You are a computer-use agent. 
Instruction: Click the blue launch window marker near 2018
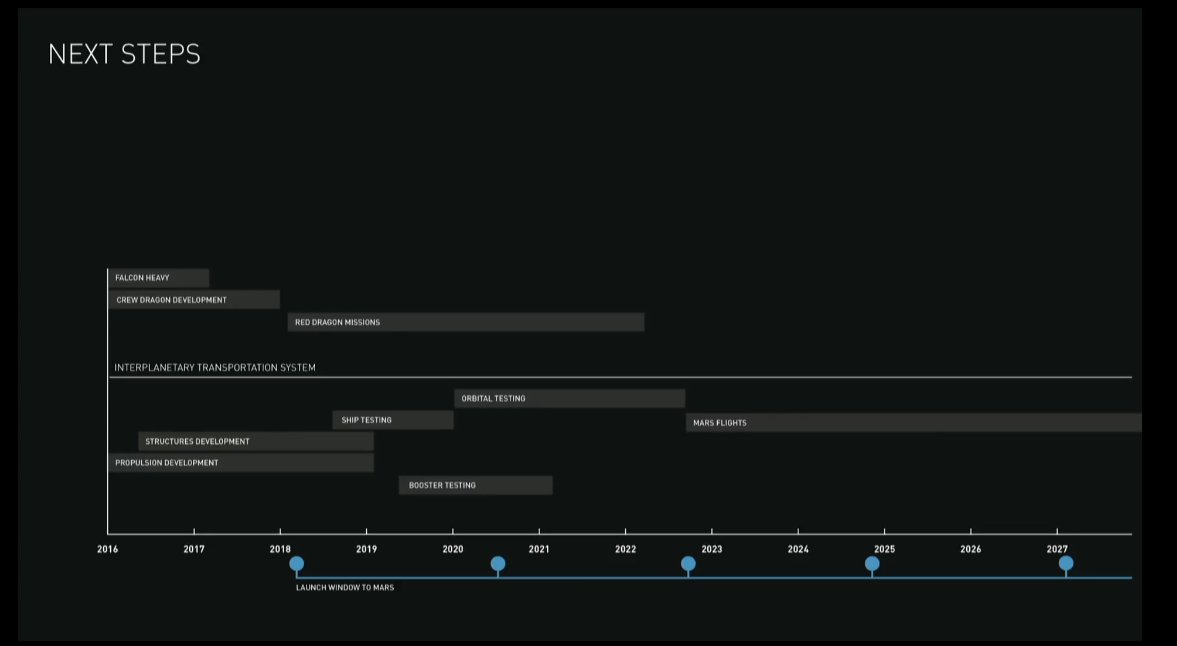coord(297,564)
